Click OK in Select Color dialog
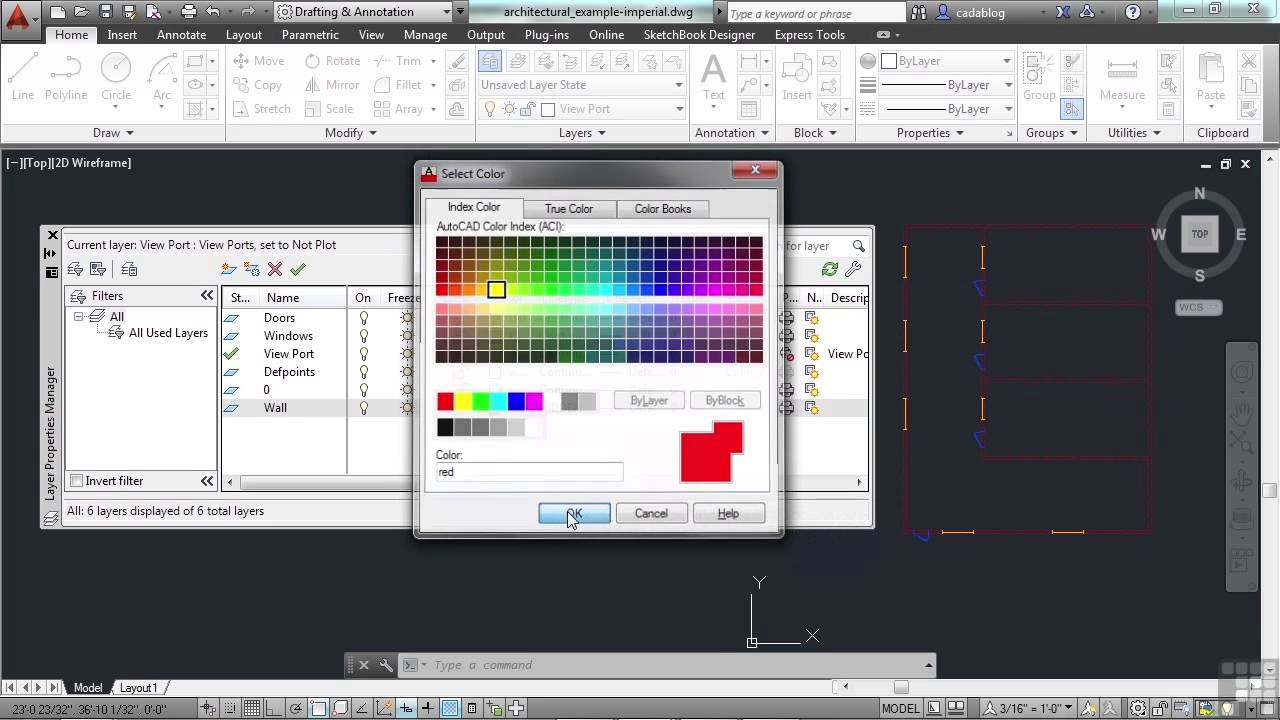This screenshot has width=1280, height=720. 574,513
